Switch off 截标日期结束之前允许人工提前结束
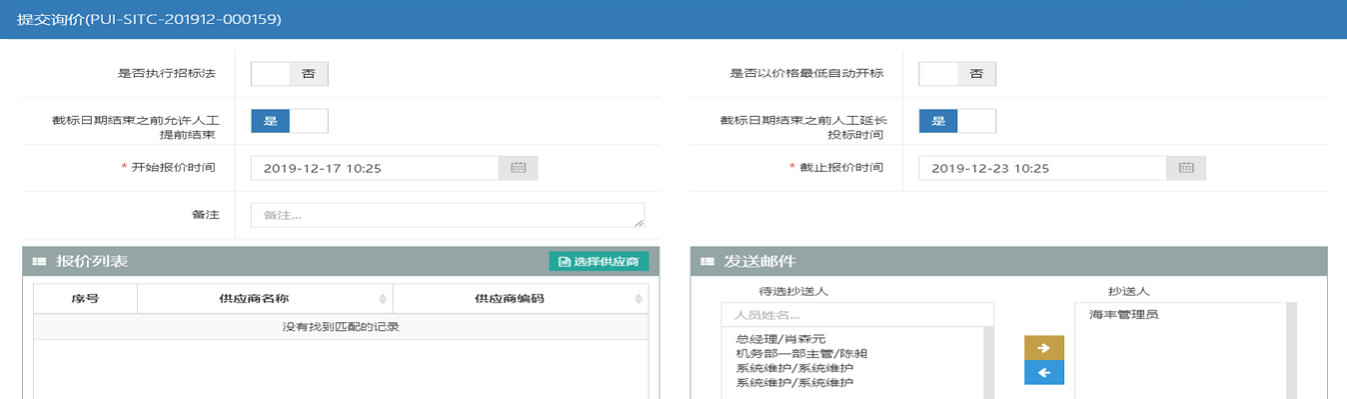The width and height of the screenshot is (1347, 399). 289,121
